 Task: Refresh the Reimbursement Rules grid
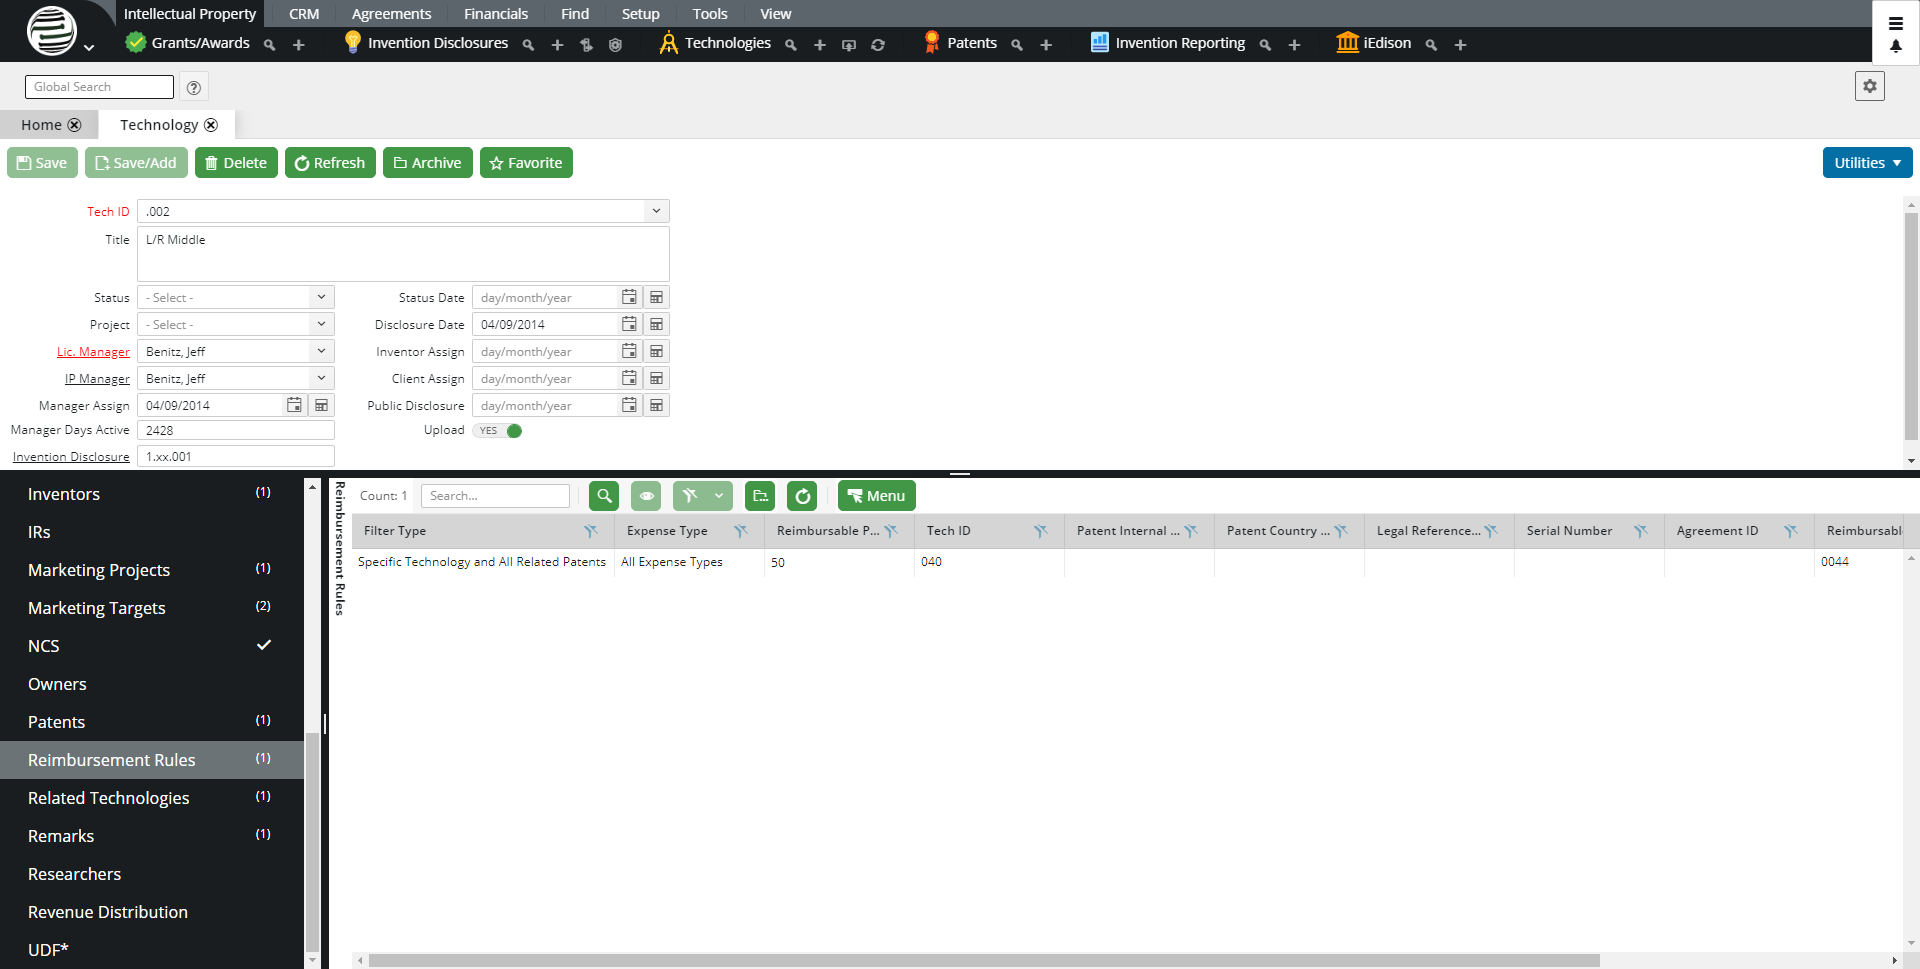pos(802,495)
